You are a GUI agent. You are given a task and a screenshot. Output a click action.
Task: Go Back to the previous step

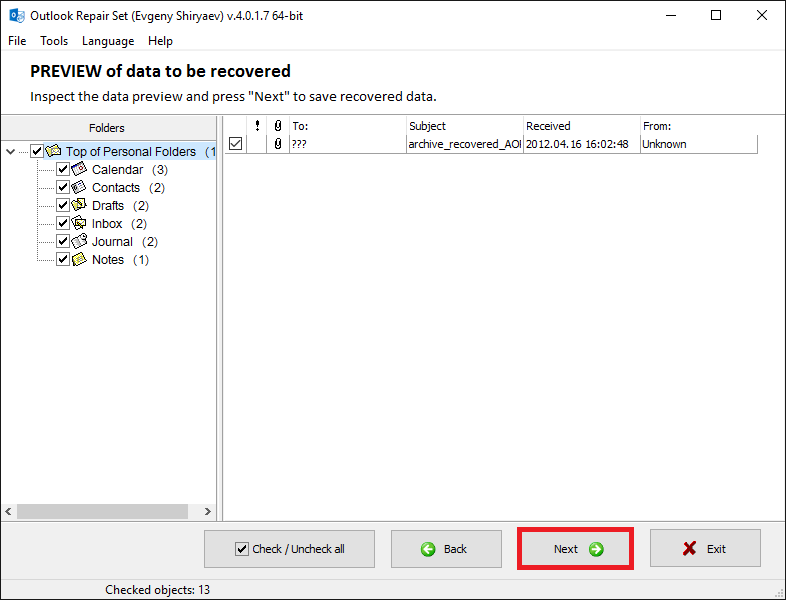pyautogui.click(x=446, y=549)
